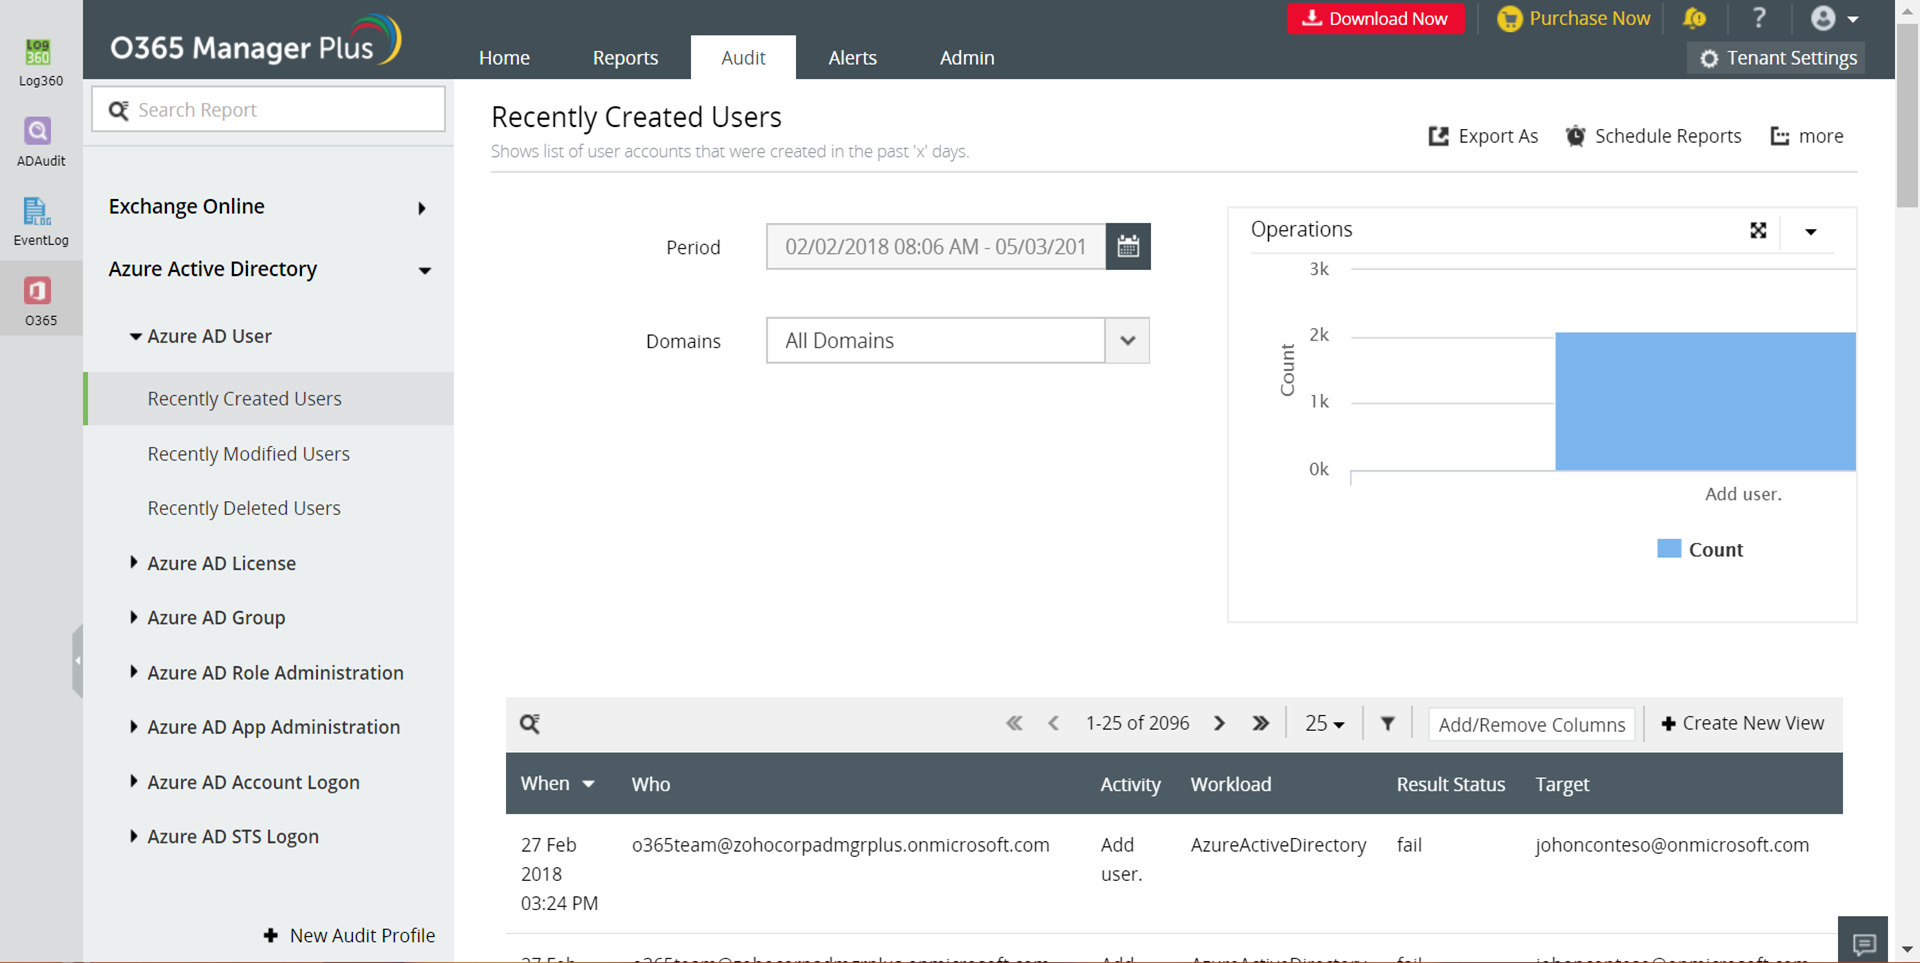Screen dimensions: 1920x963
Task: Open the chat feedback icon
Action: click(1863, 942)
